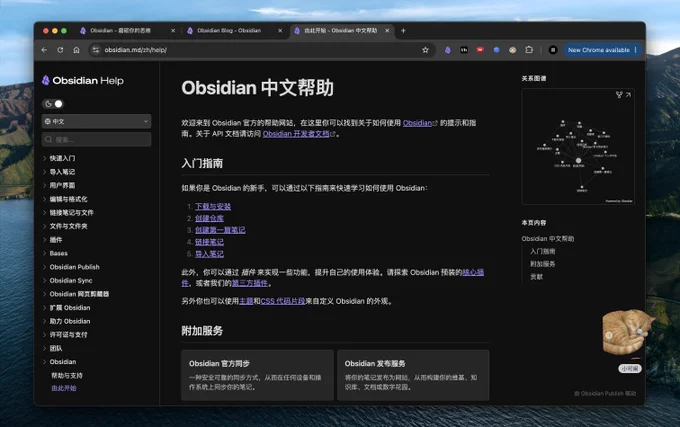Jump to 附加服务 in page outline
The width and height of the screenshot is (680, 427).
[x=543, y=264]
